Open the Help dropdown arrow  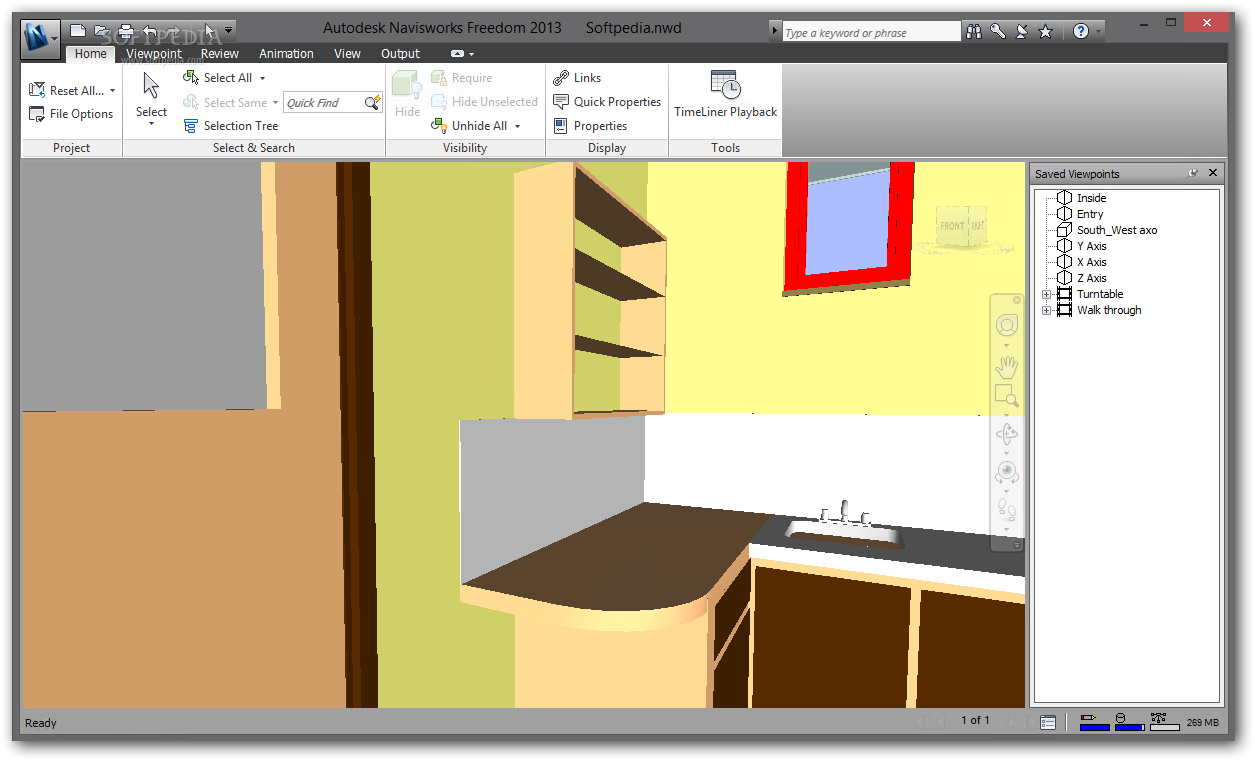[1098, 32]
